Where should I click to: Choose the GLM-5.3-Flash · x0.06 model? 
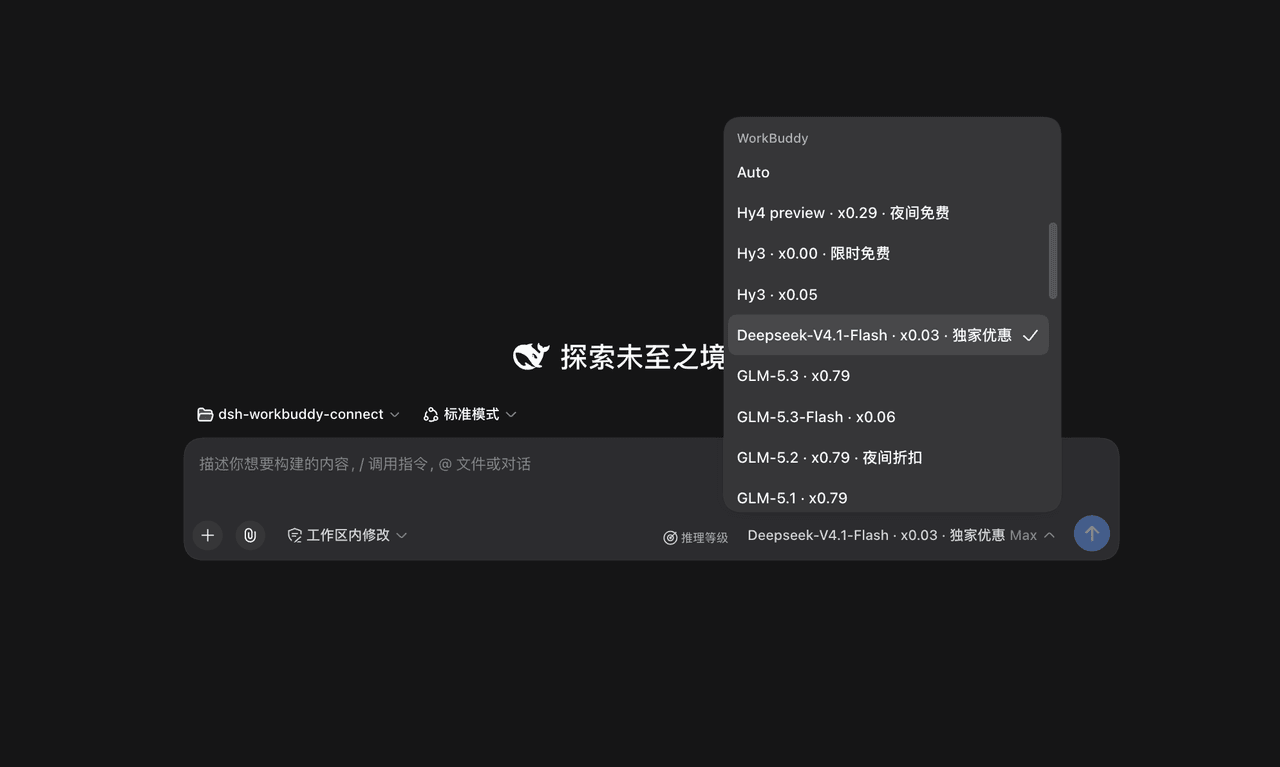pyautogui.click(x=888, y=417)
